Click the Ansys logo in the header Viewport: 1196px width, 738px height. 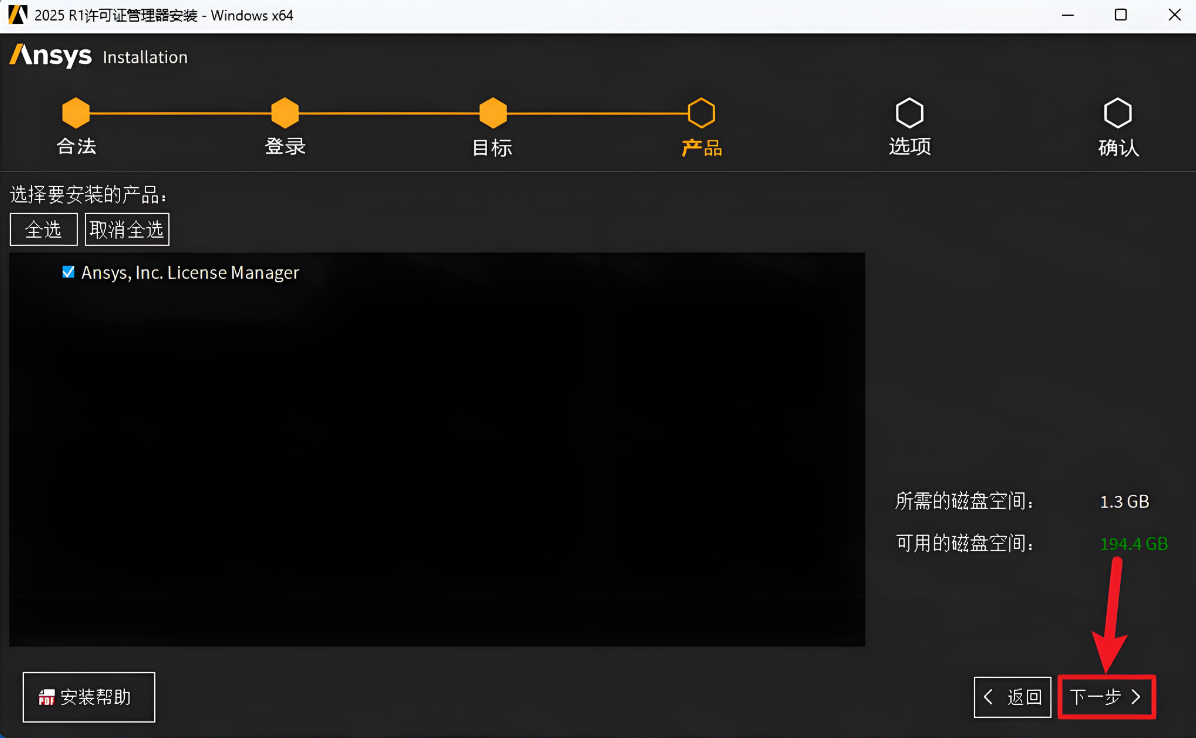[50, 56]
